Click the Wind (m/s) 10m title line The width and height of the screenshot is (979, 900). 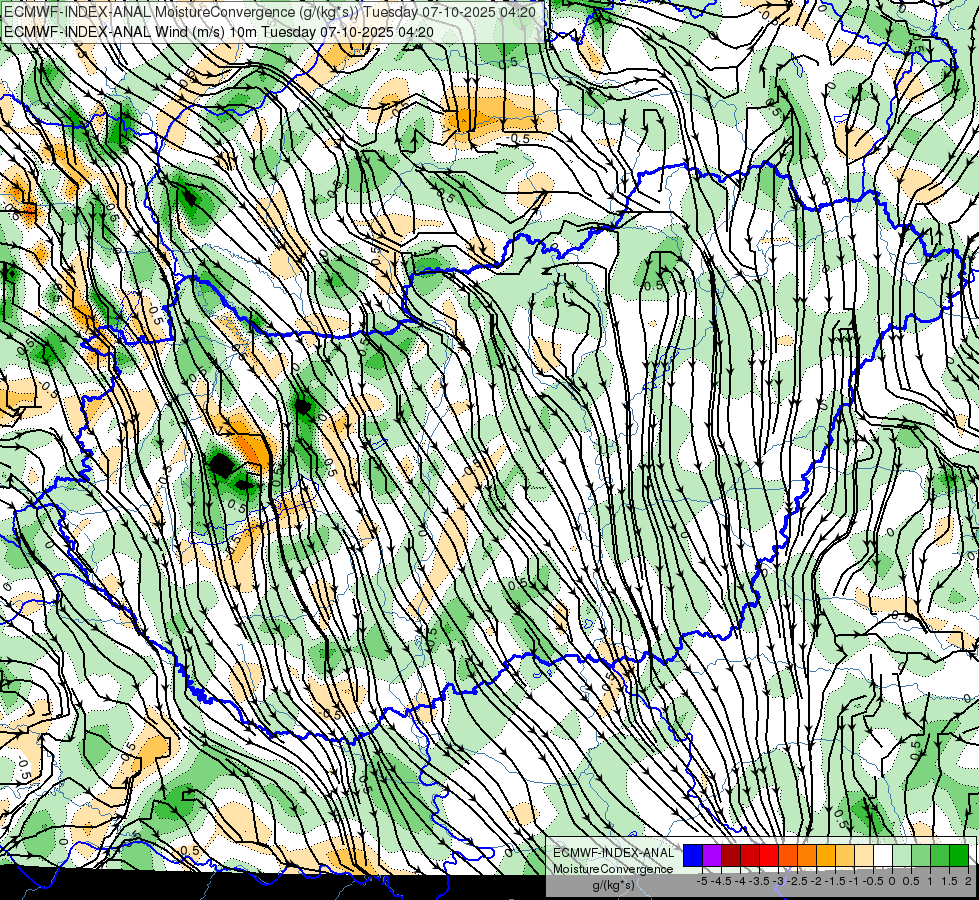click(219, 32)
